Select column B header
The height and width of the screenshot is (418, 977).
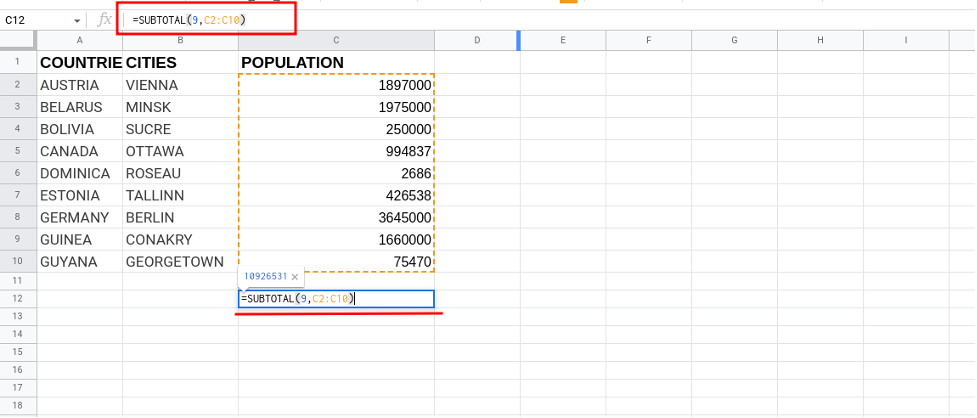point(181,40)
